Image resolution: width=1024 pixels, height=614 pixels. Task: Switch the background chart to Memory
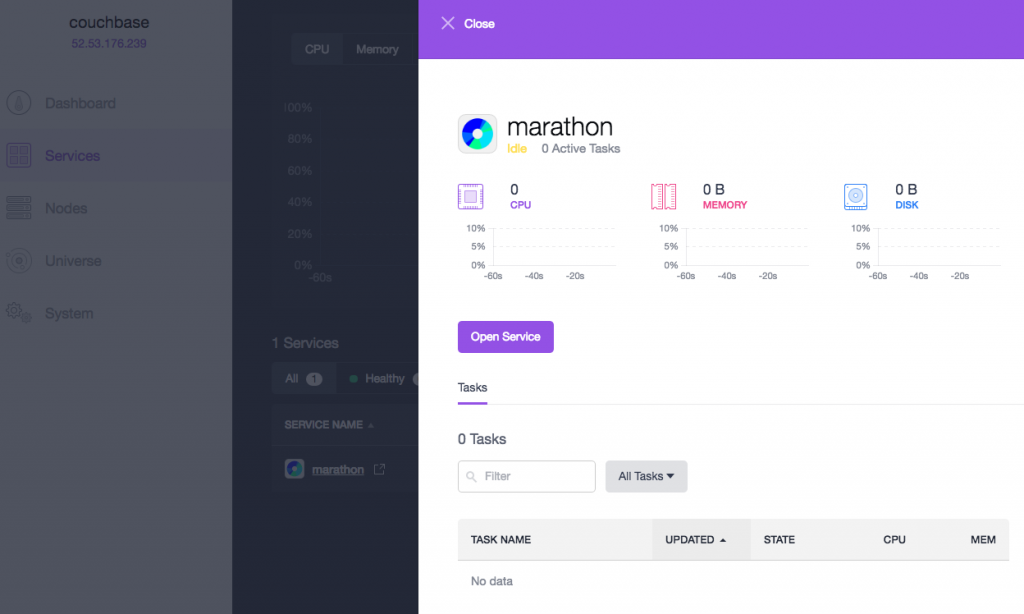pyautogui.click(x=377, y=49)
